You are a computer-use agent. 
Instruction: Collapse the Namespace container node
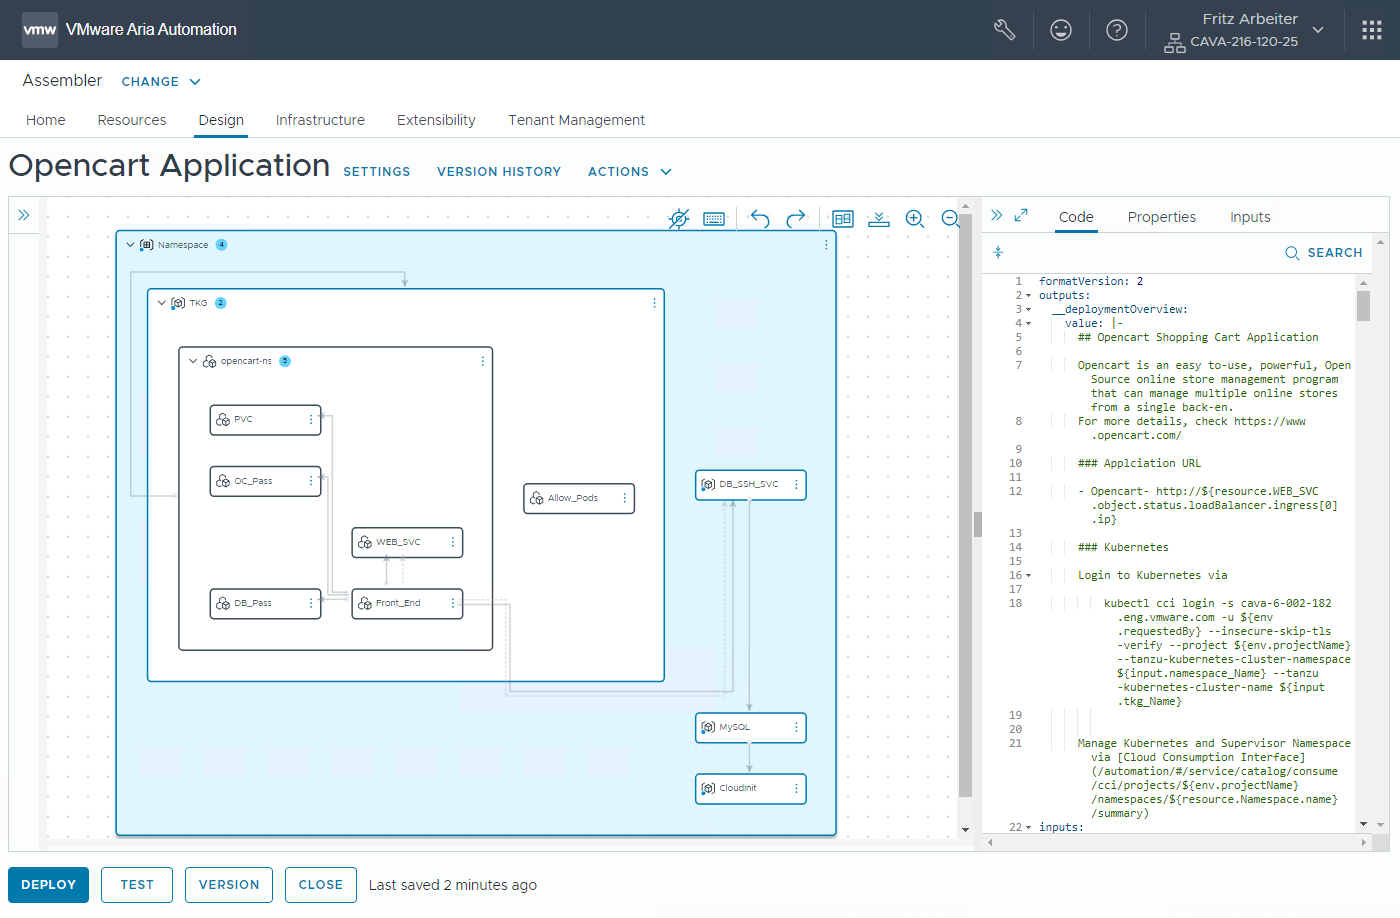(x=130, y=245)
